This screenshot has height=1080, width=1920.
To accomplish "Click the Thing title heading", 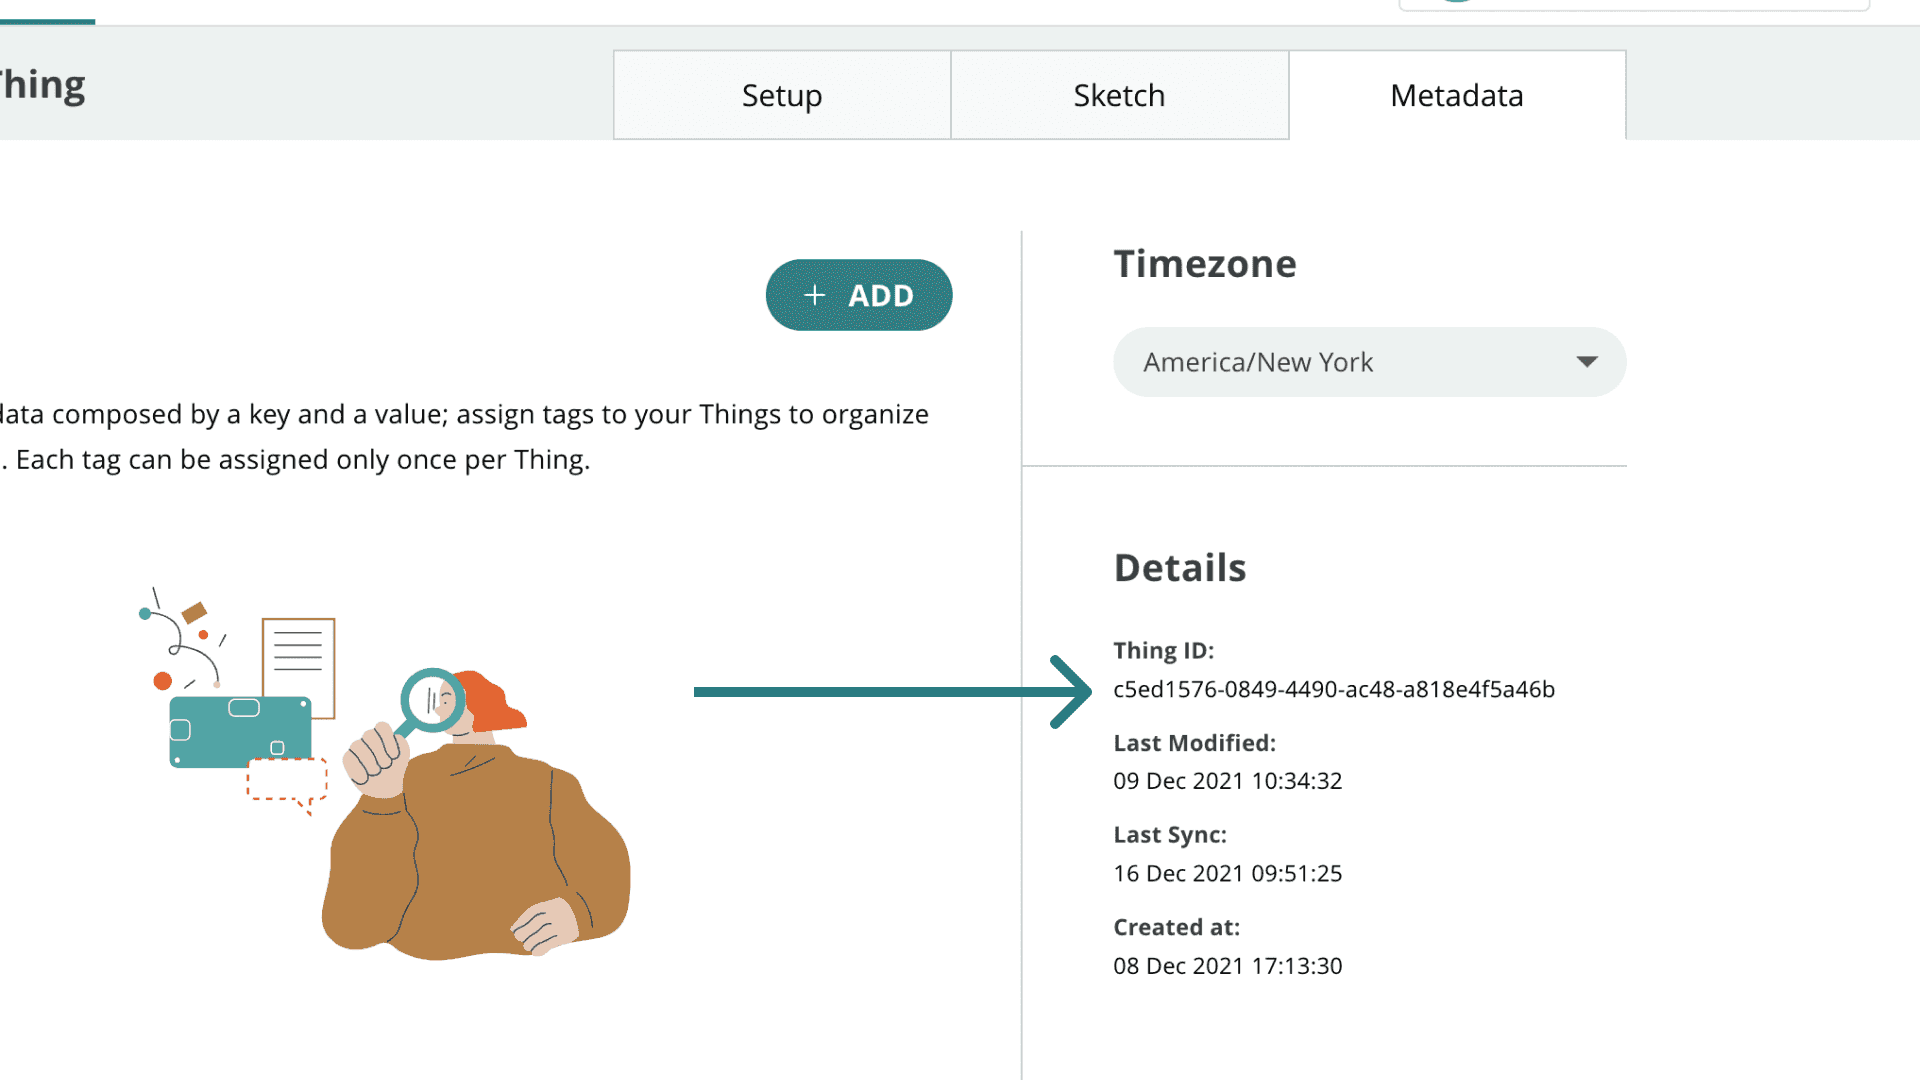I will (x=42, y=85).
